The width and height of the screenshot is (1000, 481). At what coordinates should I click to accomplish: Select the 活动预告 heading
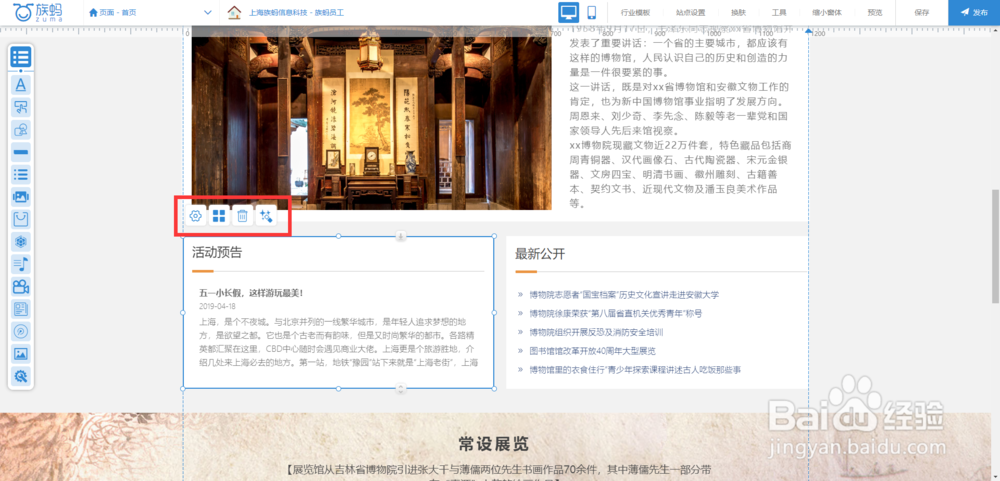click(x=217, y=253)
